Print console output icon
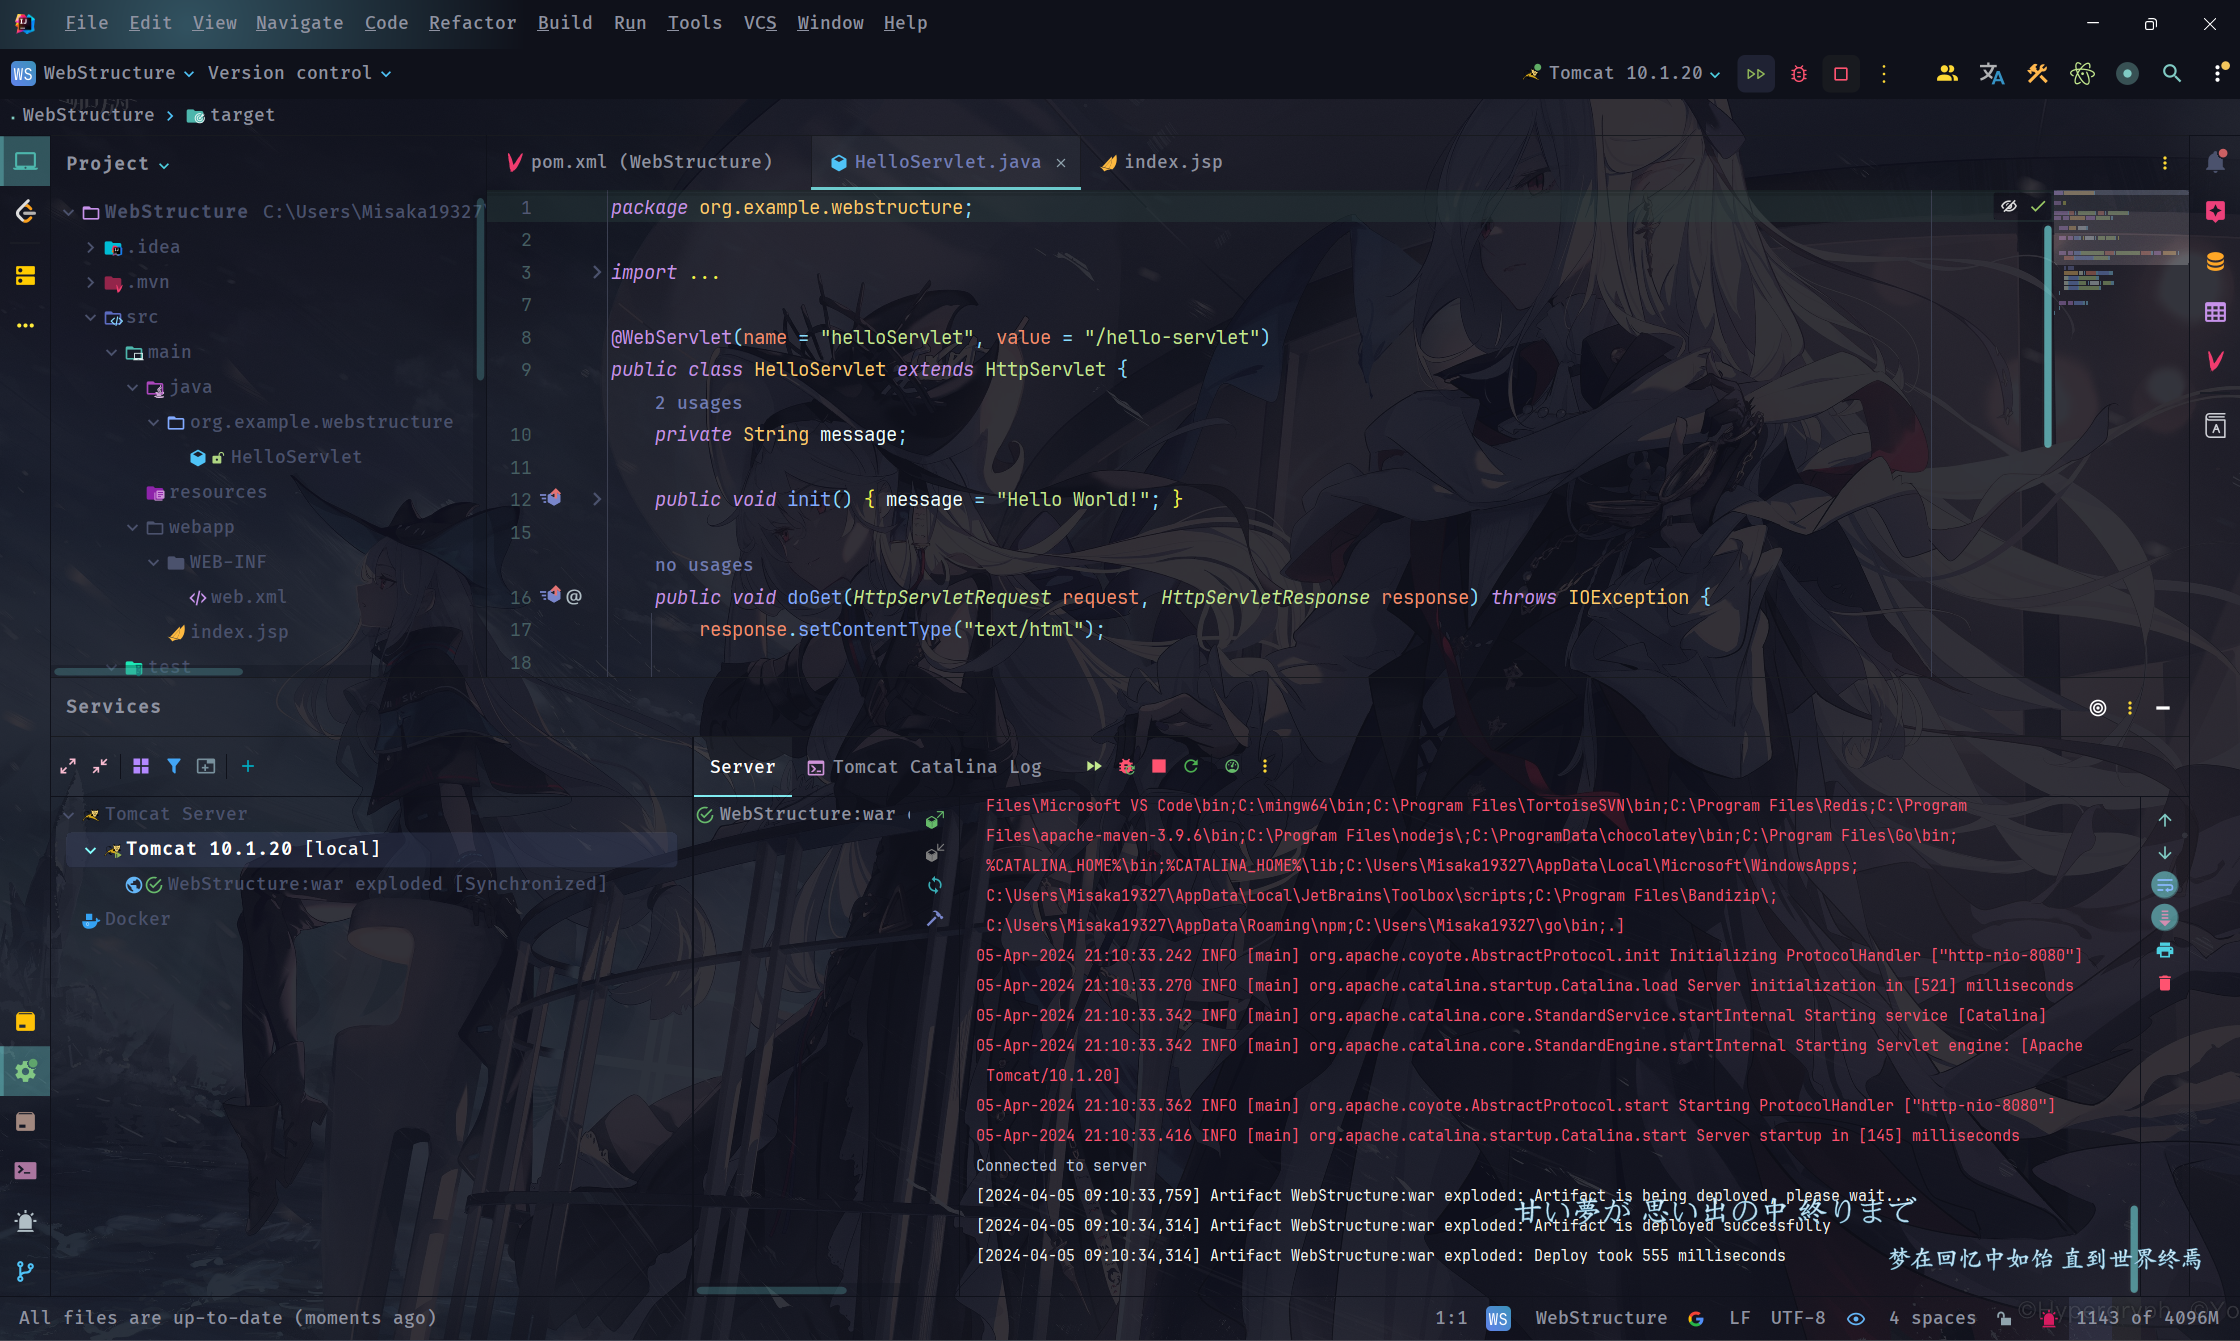This screenshot has height=1341, width=2240. [x=2165, y=950]
